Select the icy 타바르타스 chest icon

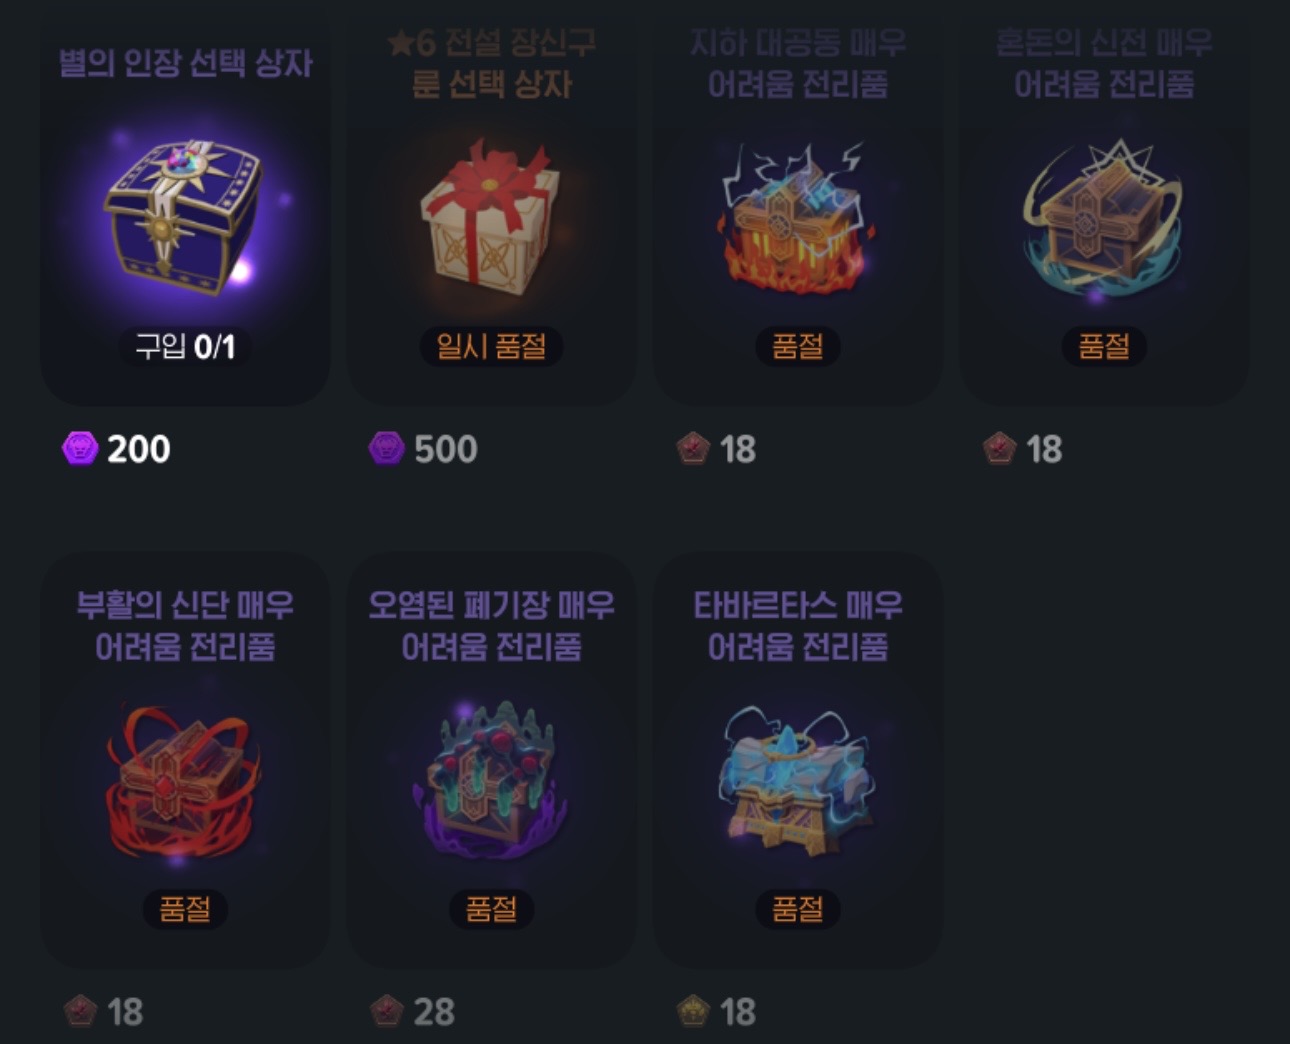pyautogui.click(x=797, y=780)
